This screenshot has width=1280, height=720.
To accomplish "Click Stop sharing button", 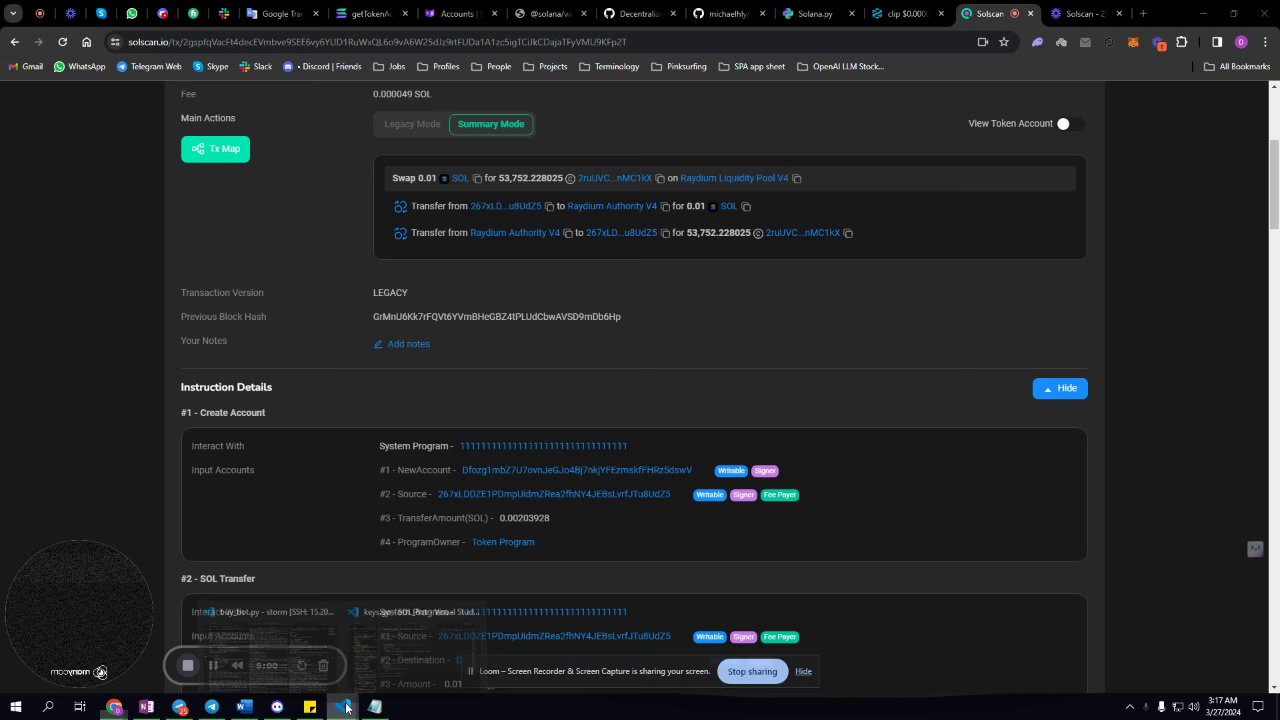I will pos(752,672).
